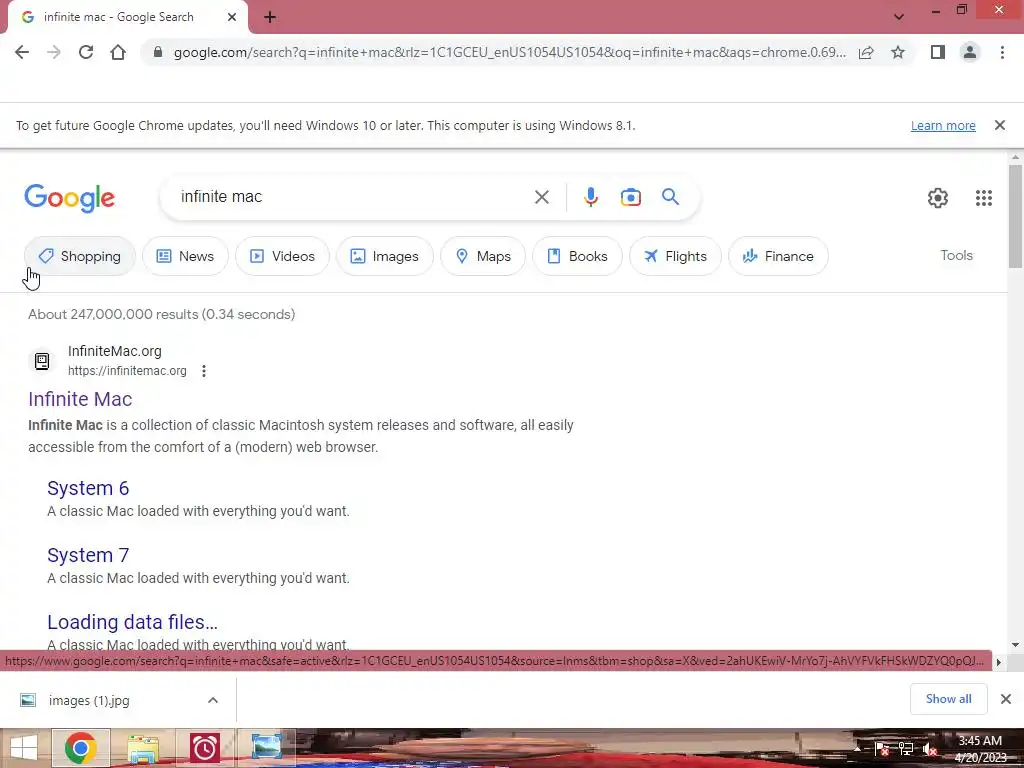The height and width of the screenshot is (768, 1024).
Task: Reload the Google search page
Action: [x=86, y=52]
